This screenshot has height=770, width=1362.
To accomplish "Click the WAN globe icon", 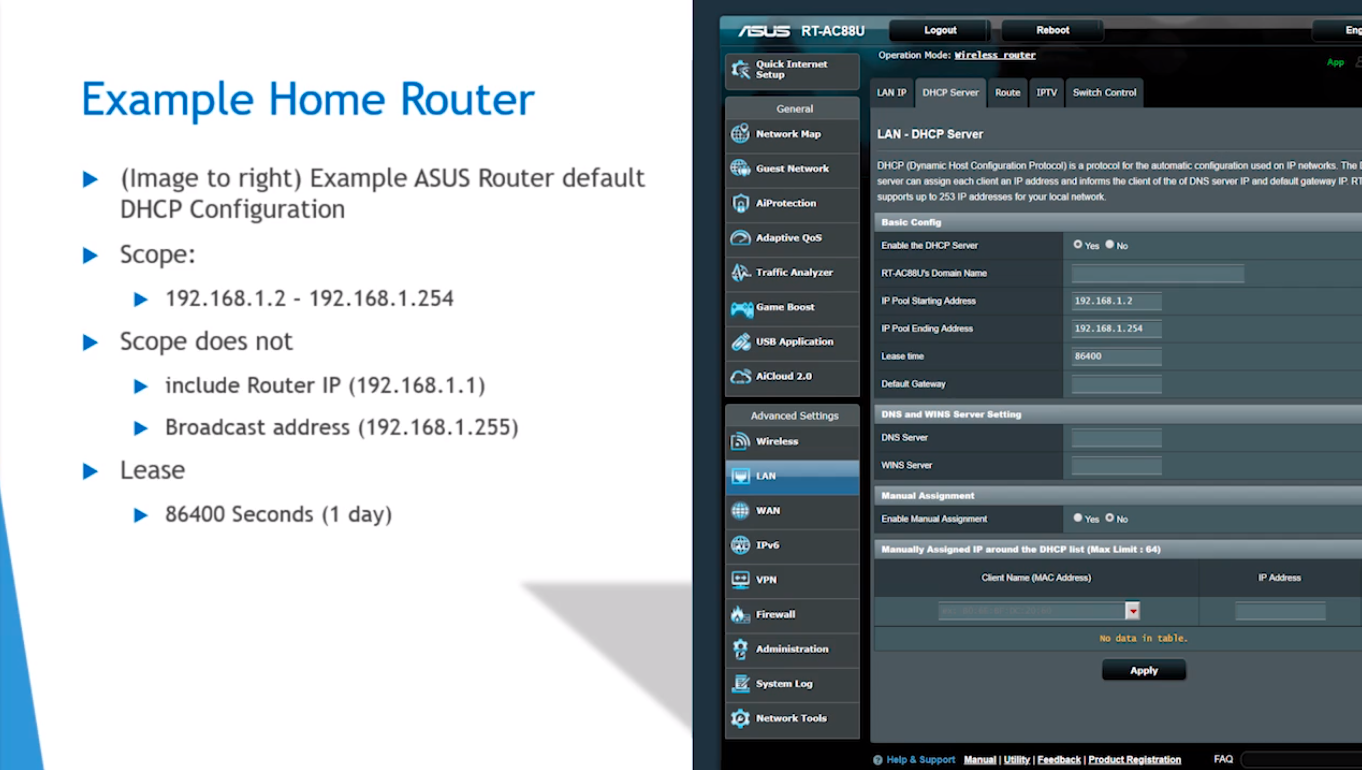I will pos(740,510).
